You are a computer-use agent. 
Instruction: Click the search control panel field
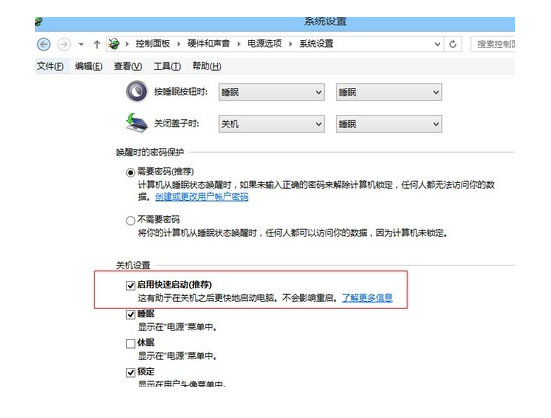(x=493, y=44)
